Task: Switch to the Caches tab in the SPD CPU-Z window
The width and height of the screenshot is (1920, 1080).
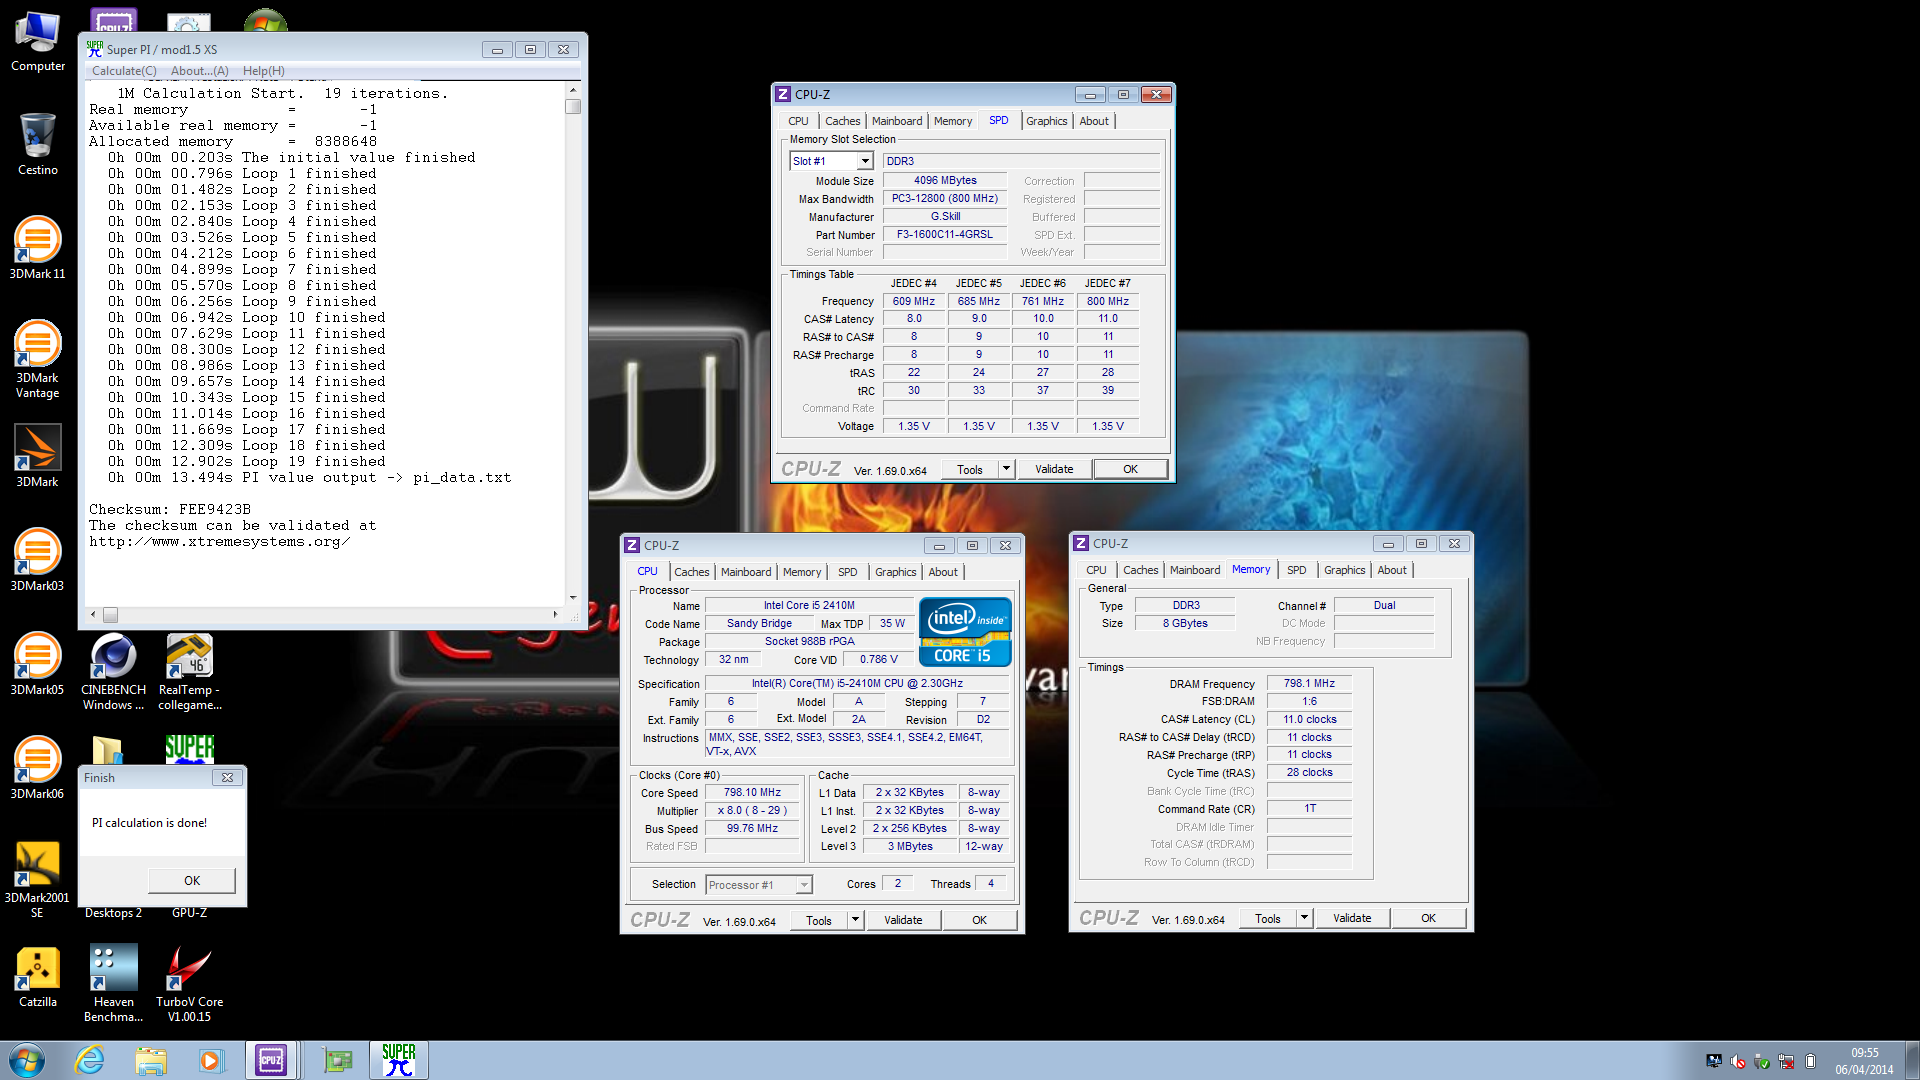Action: point(842,121)
